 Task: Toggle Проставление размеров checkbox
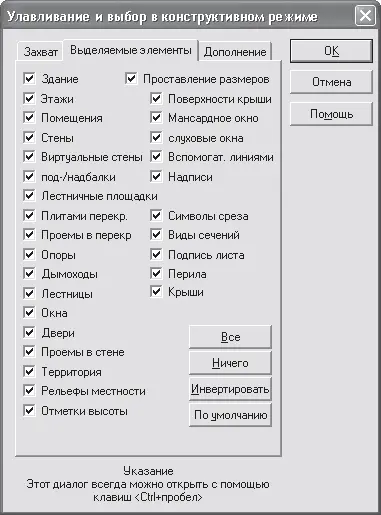pyautogui.click(x=131, y=79)
